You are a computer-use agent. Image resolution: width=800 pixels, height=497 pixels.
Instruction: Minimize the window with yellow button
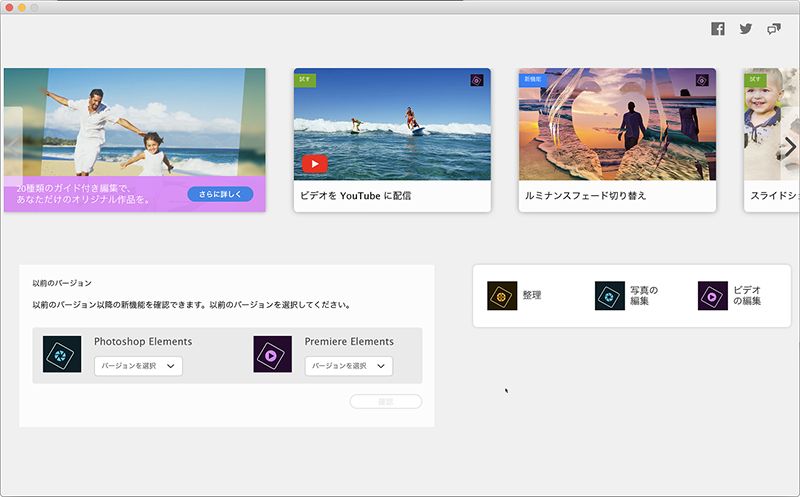pyautogui.click(x=22, y=8)
